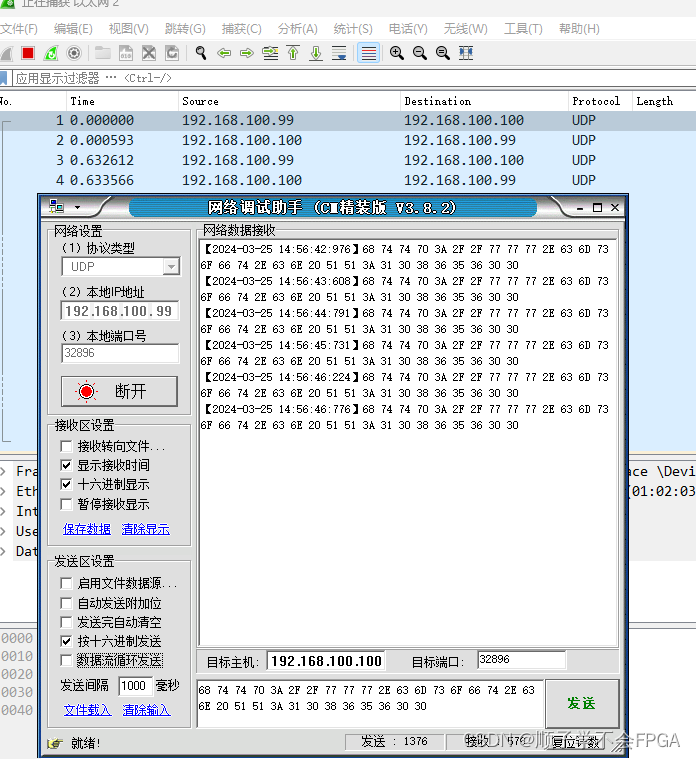Expand the Data detail row
The image size is (696, 759).
[3, 551]
